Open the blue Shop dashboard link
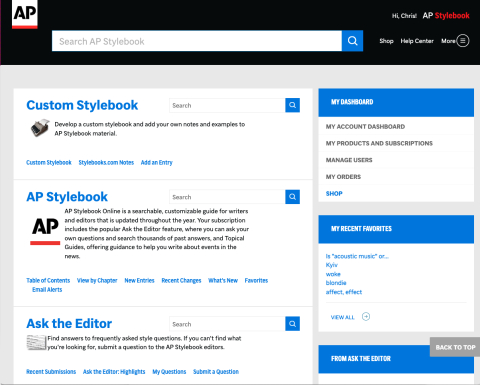480x385 pixels. coord(334,193)
